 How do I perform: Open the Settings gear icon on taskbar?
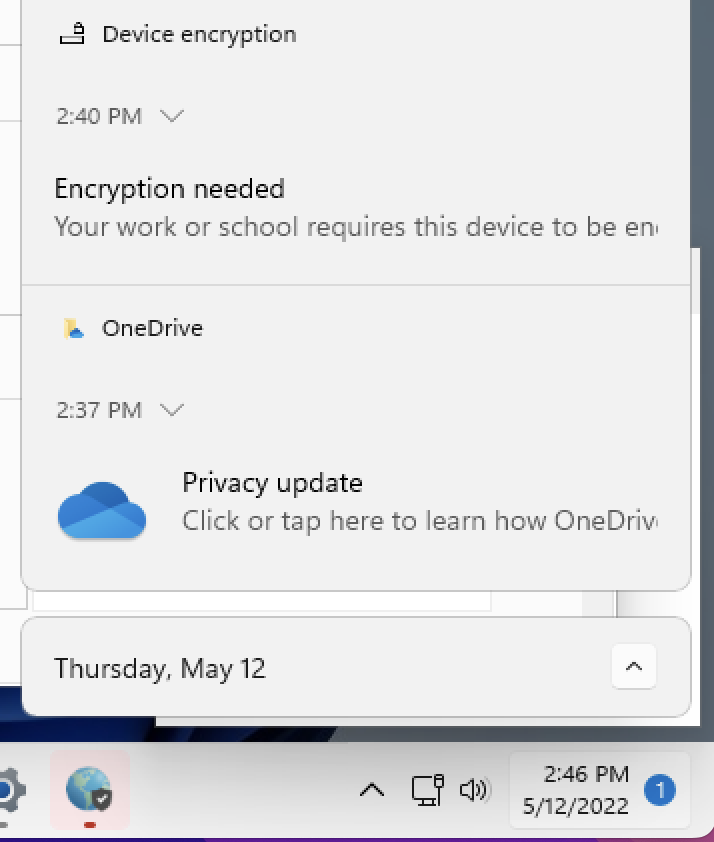[11, 790]
